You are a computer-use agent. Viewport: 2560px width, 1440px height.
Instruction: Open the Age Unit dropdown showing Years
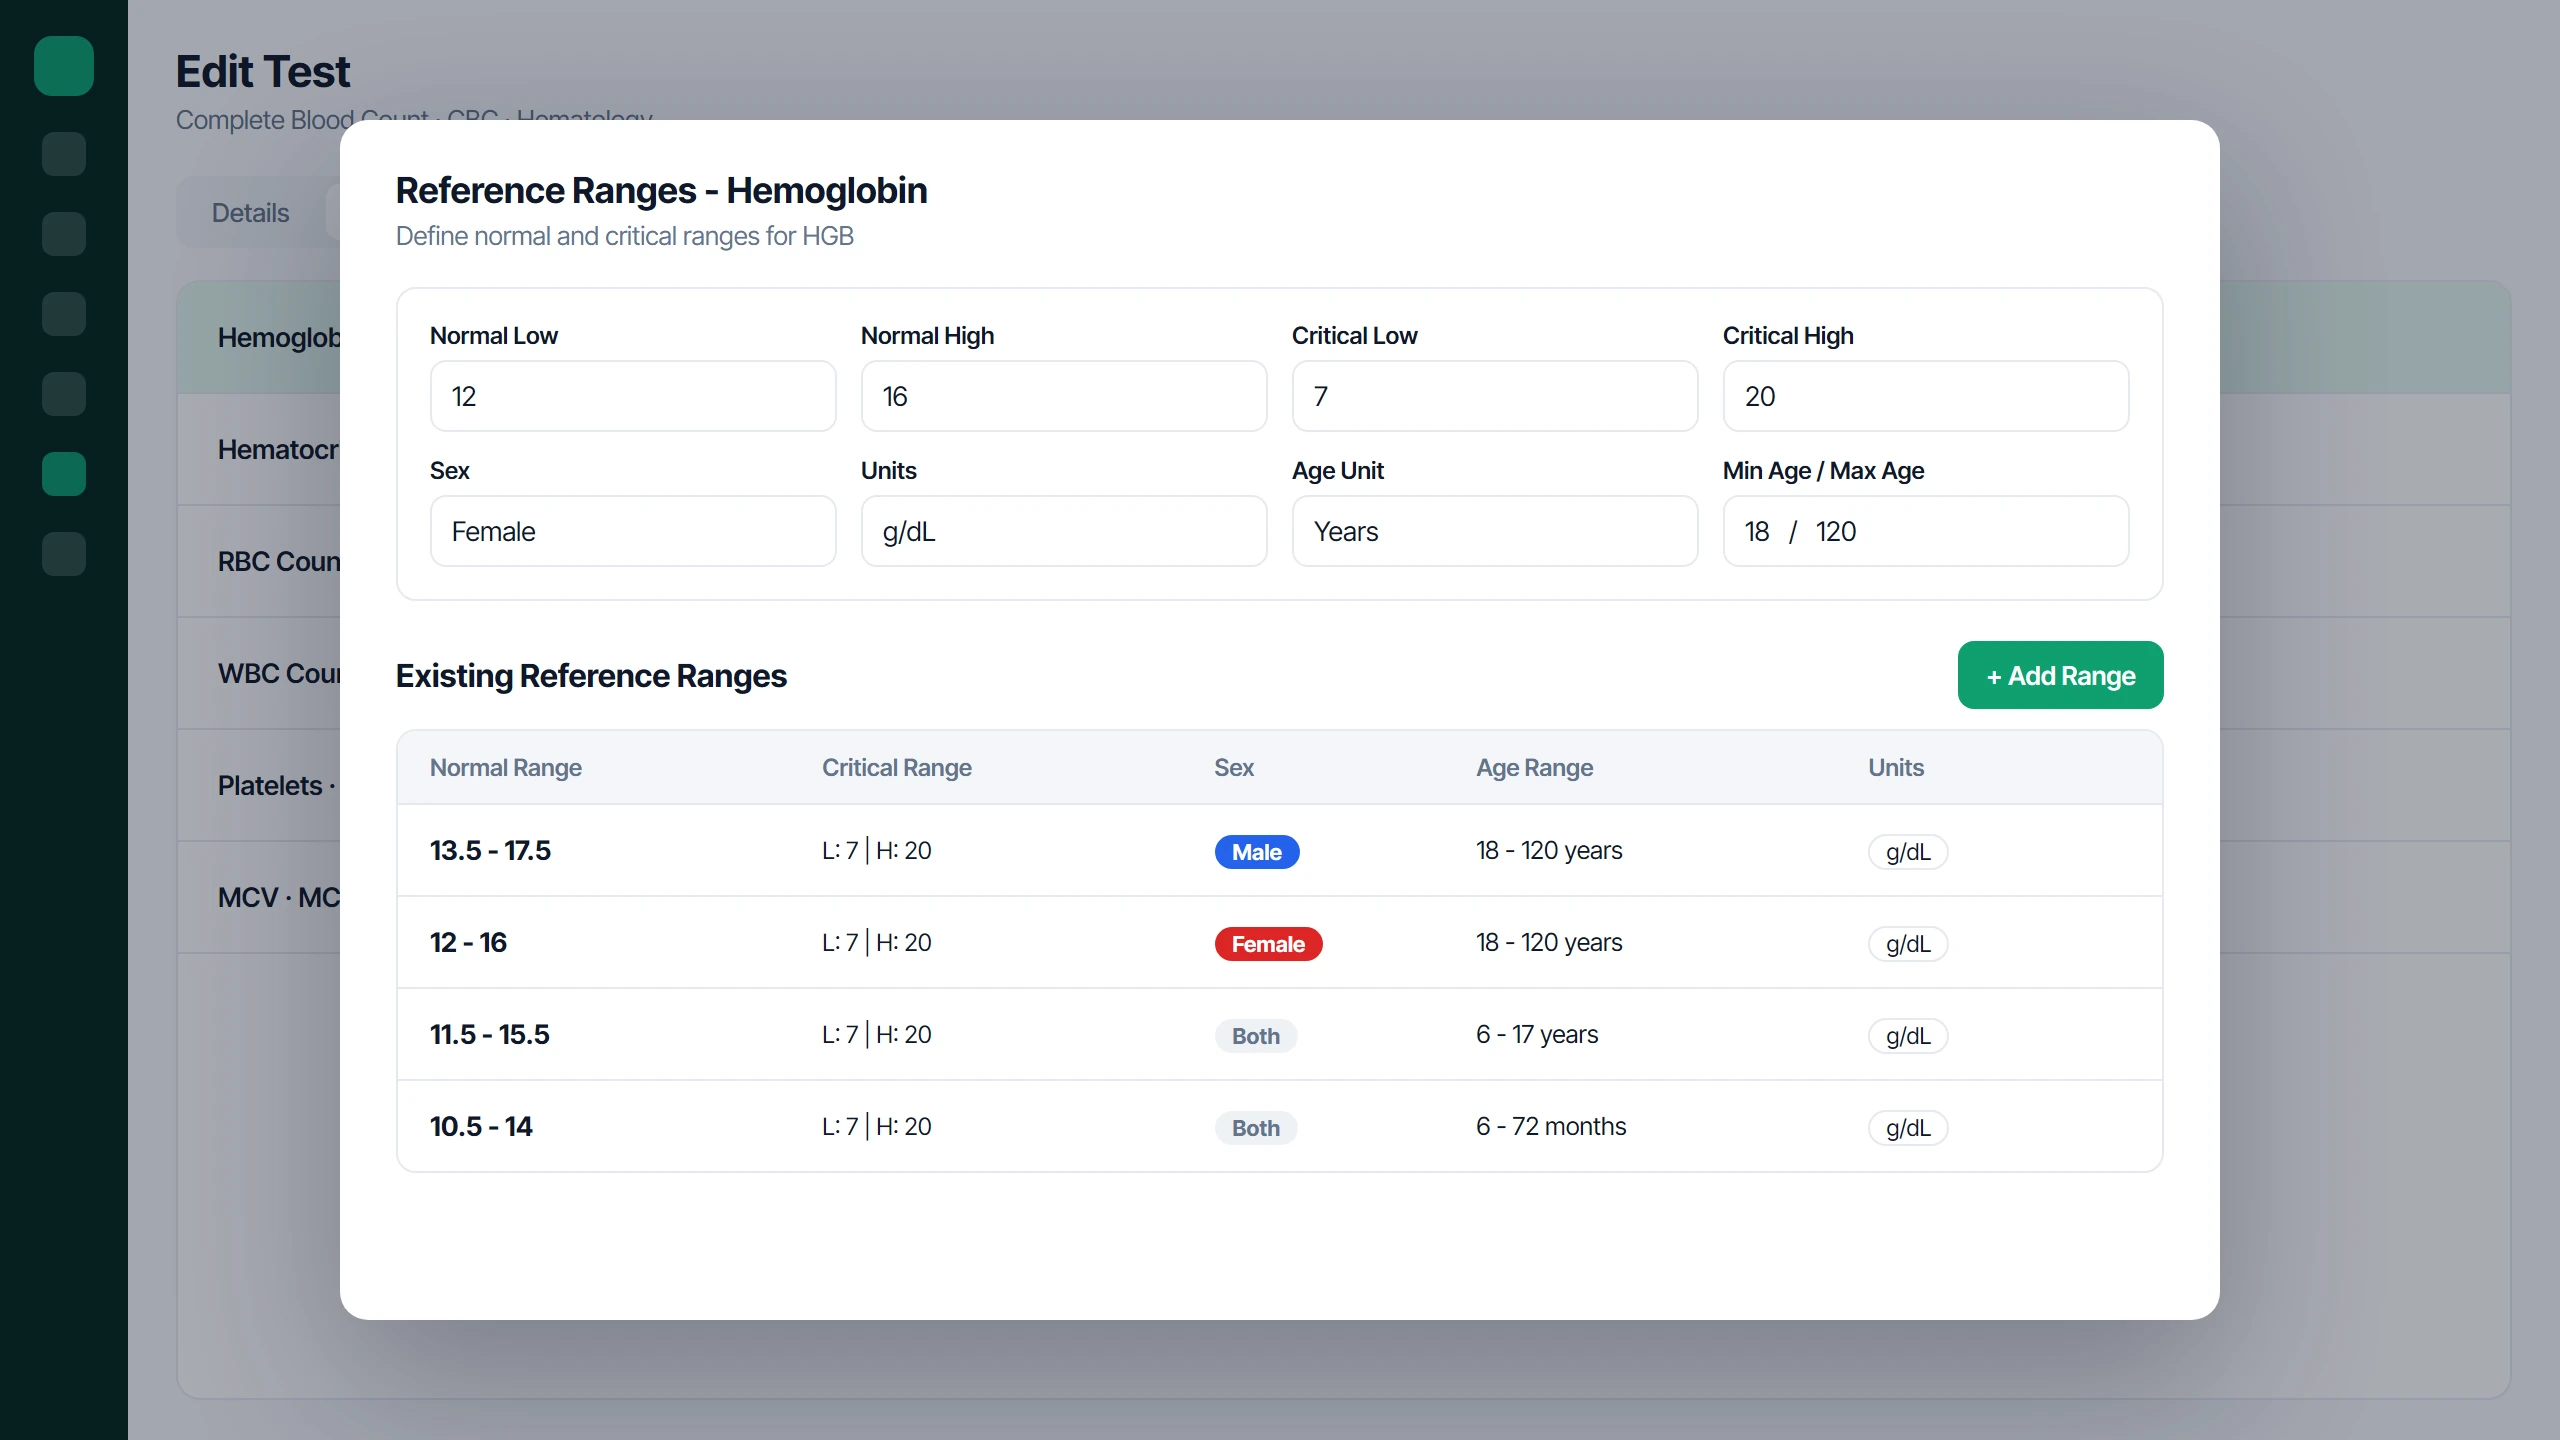(x=1495, y=531)
